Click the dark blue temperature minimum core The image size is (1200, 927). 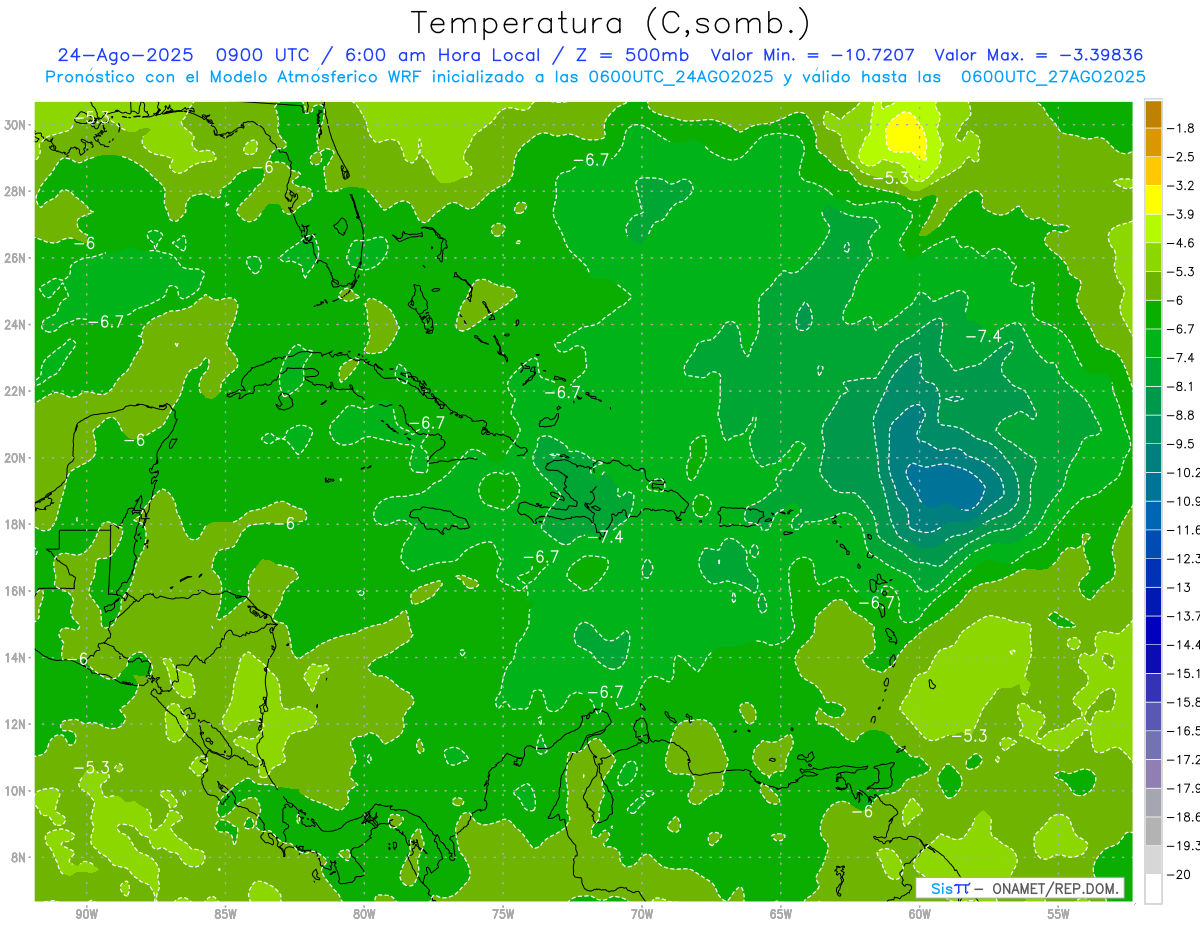click(946, 487)
